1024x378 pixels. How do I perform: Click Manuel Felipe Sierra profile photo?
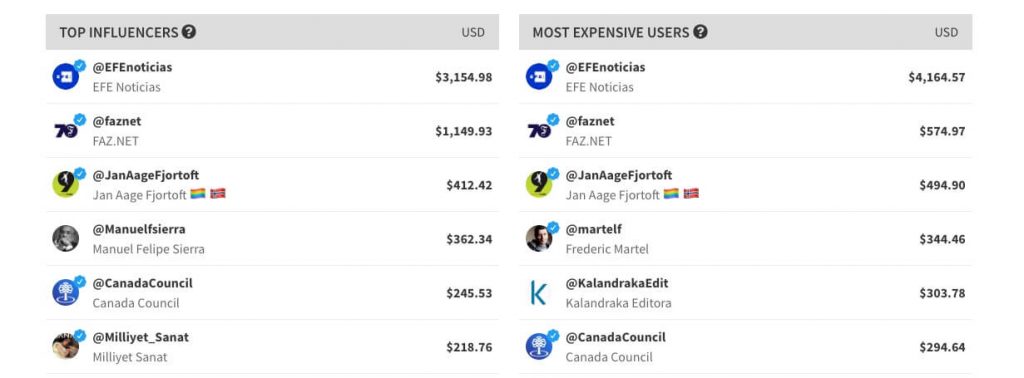pos(66,238)
